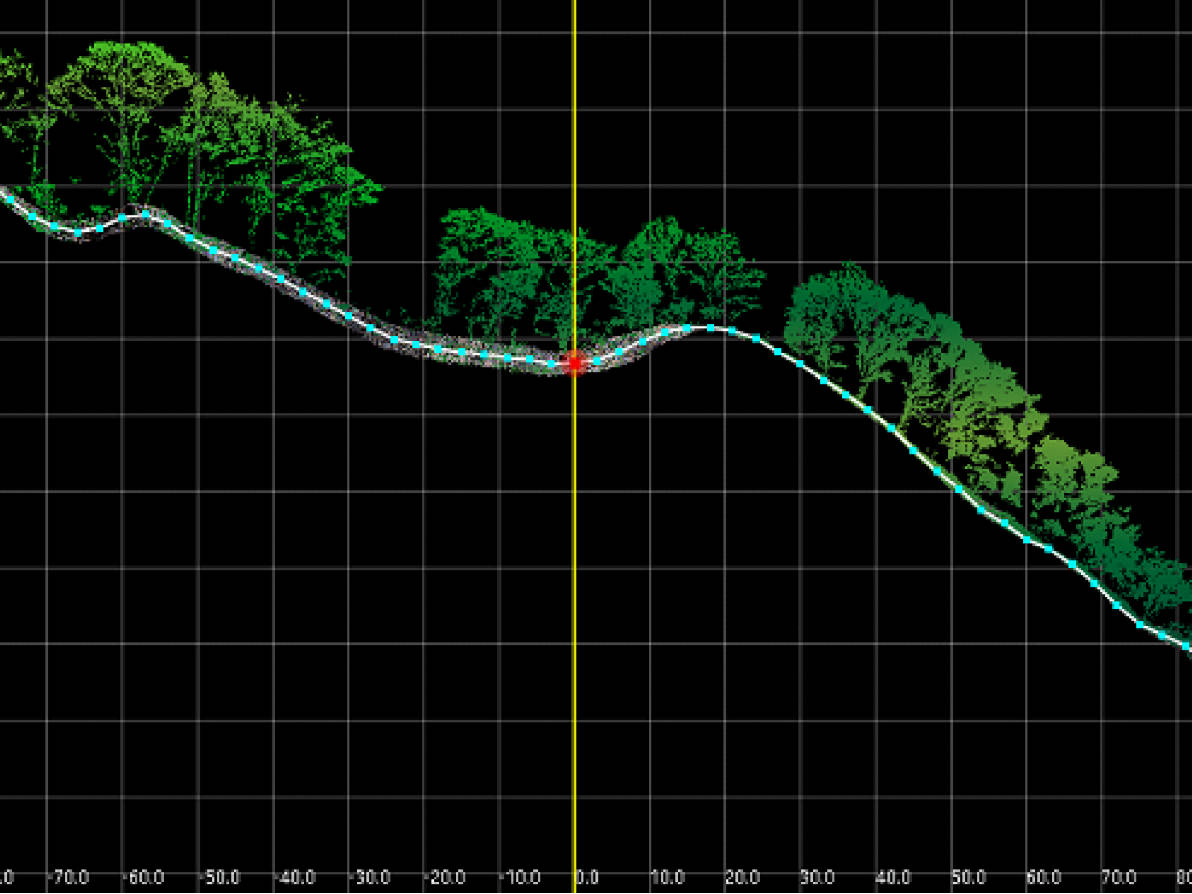Click the 30.0 axis label
The height and width of the screenshot is (894, 1192).
pos(818,878)
